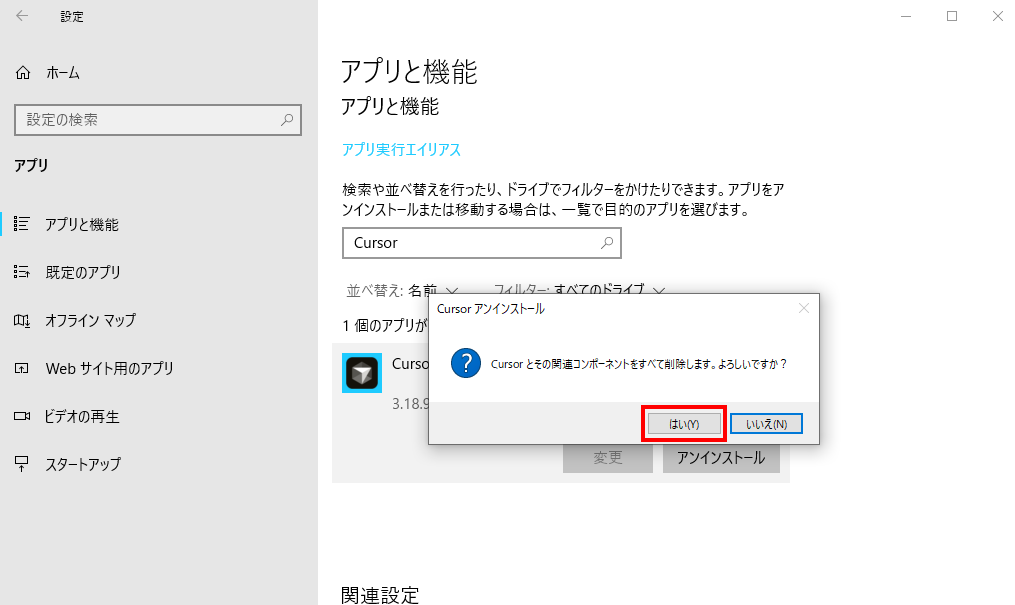Image resolution: width=1015 pixels, height=605 pixels.
Task: Click the disabled 変更 button
Action: (x=608, y=457)
